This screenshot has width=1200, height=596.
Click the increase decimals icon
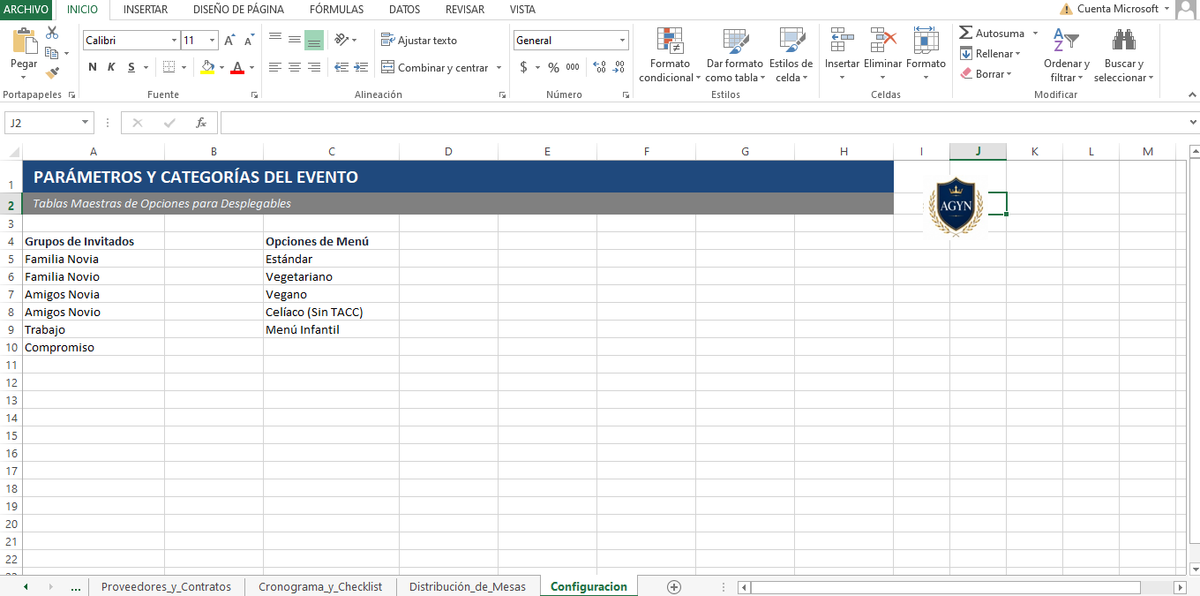[x=599, y=67]
